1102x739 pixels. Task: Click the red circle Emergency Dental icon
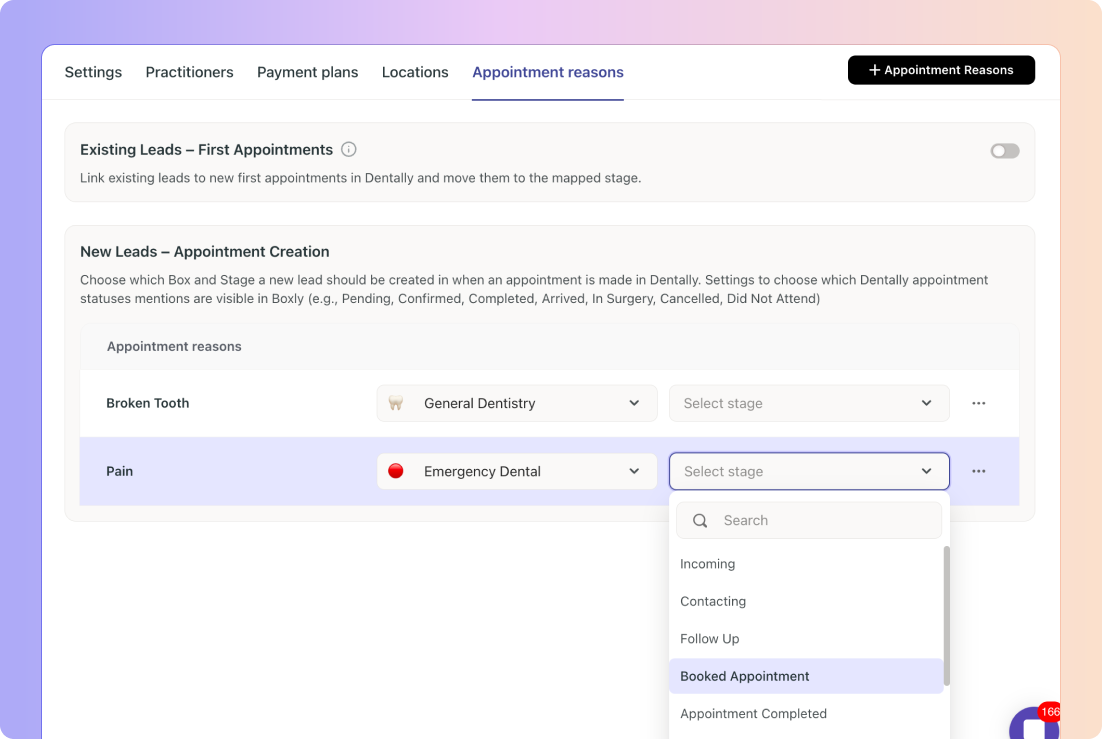[x=396, y=471]
